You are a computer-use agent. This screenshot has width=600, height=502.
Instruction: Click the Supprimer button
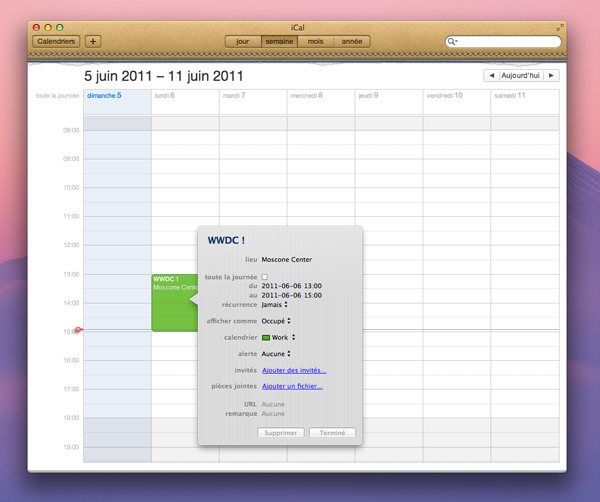pyautogui.click(x=281, y=433)
